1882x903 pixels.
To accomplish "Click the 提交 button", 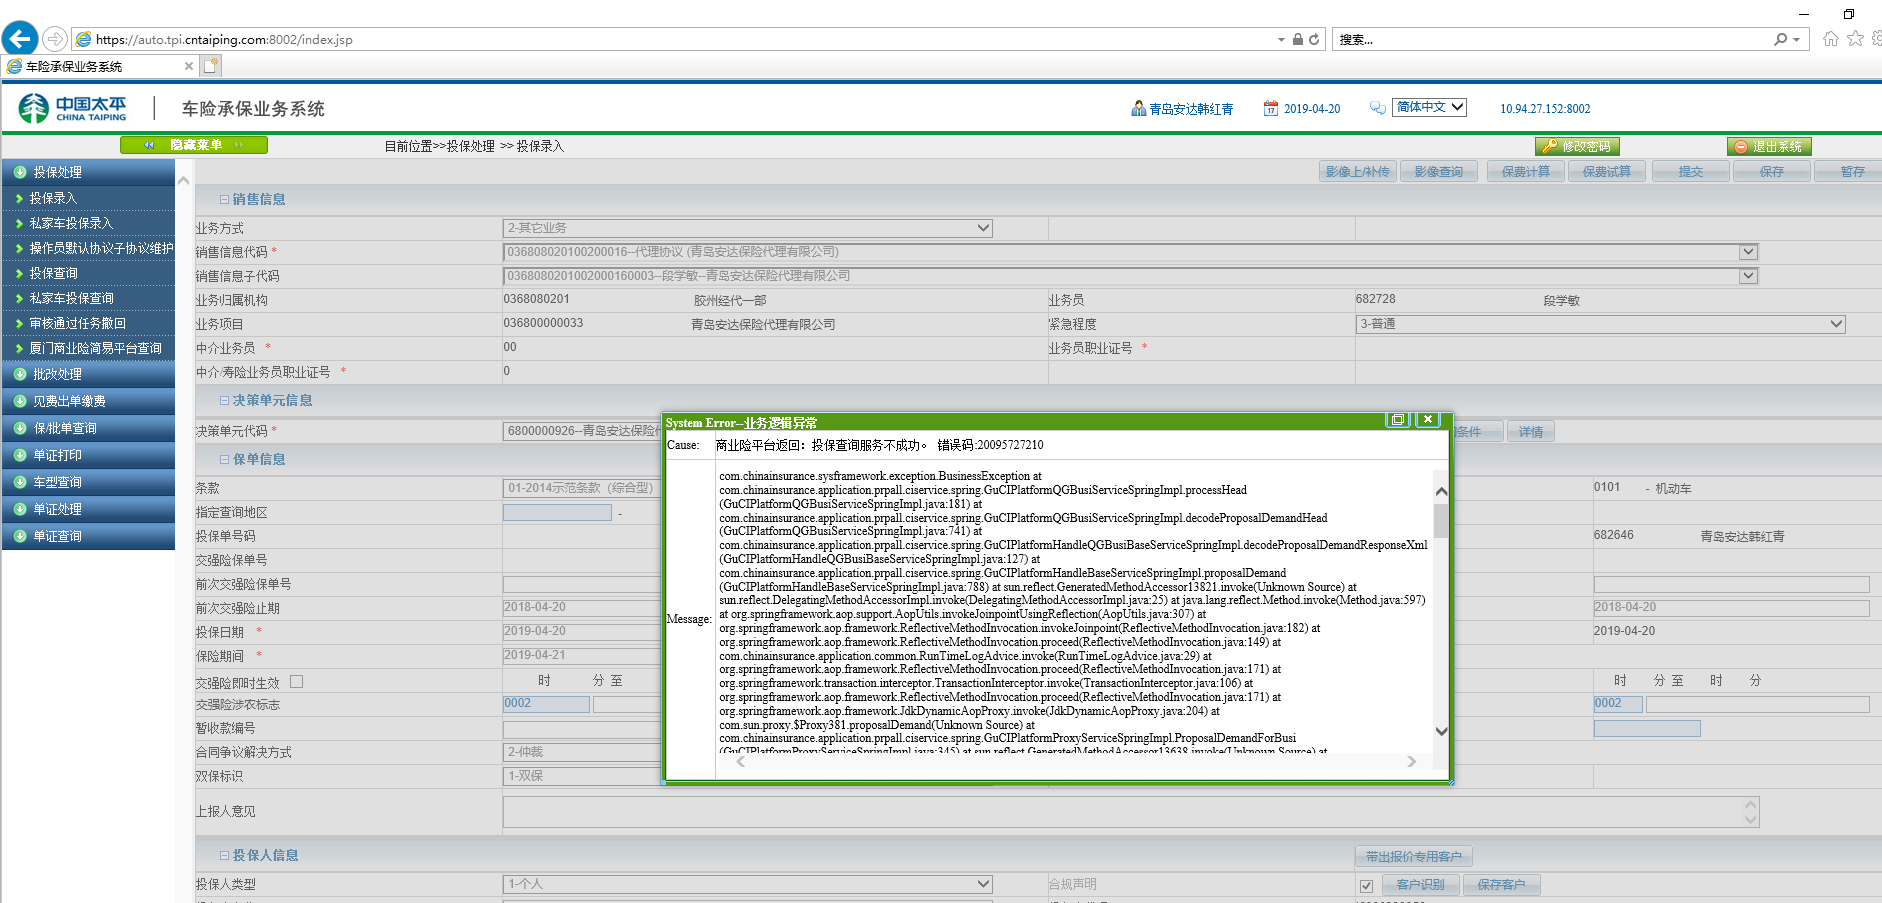I will click(x=1690, y=172).
